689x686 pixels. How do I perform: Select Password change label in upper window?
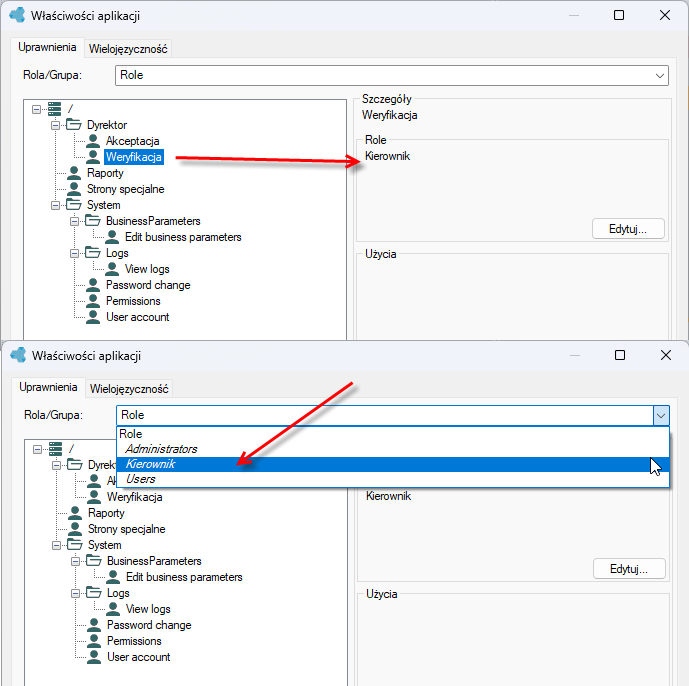(x=148, y=285)
